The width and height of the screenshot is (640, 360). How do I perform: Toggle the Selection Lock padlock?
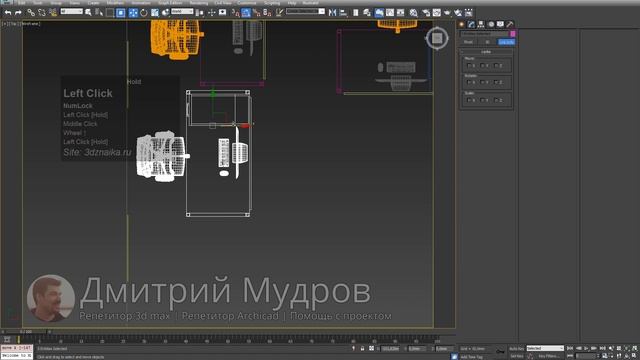pos(362,349)
